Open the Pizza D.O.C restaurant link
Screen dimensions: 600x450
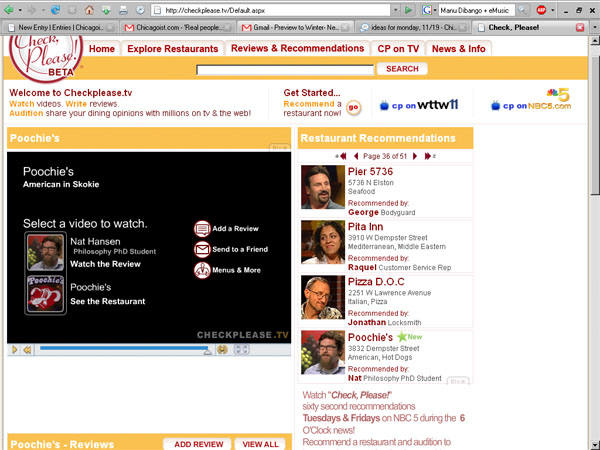pos(376,282)
